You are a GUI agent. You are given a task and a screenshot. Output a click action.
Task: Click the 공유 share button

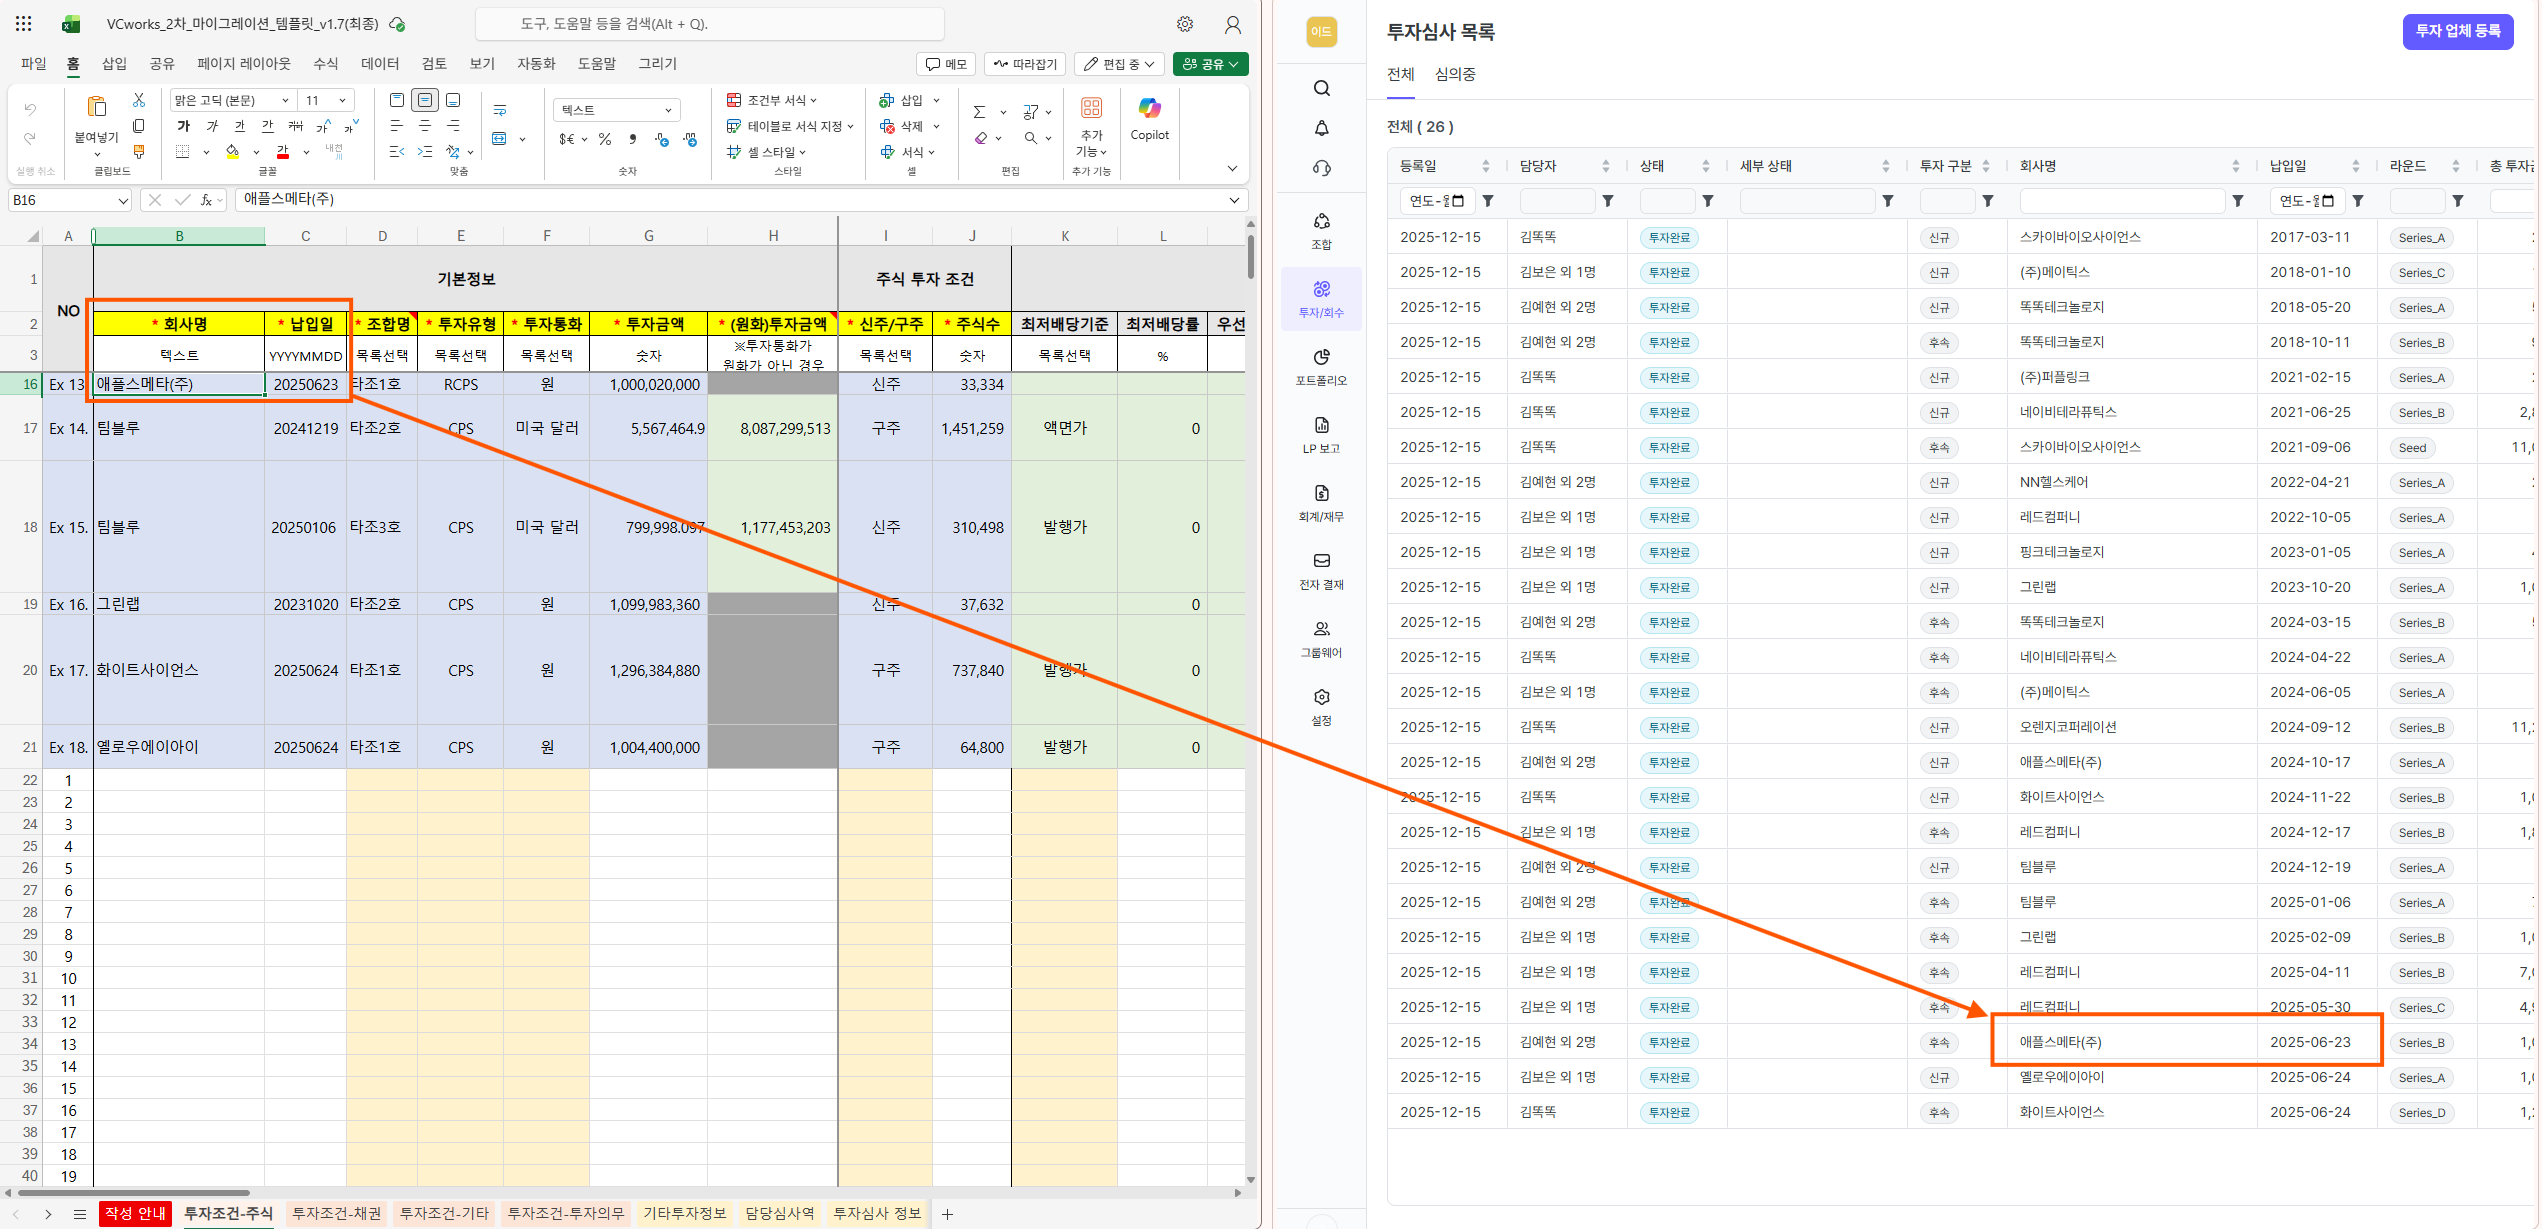[1210, 64]
